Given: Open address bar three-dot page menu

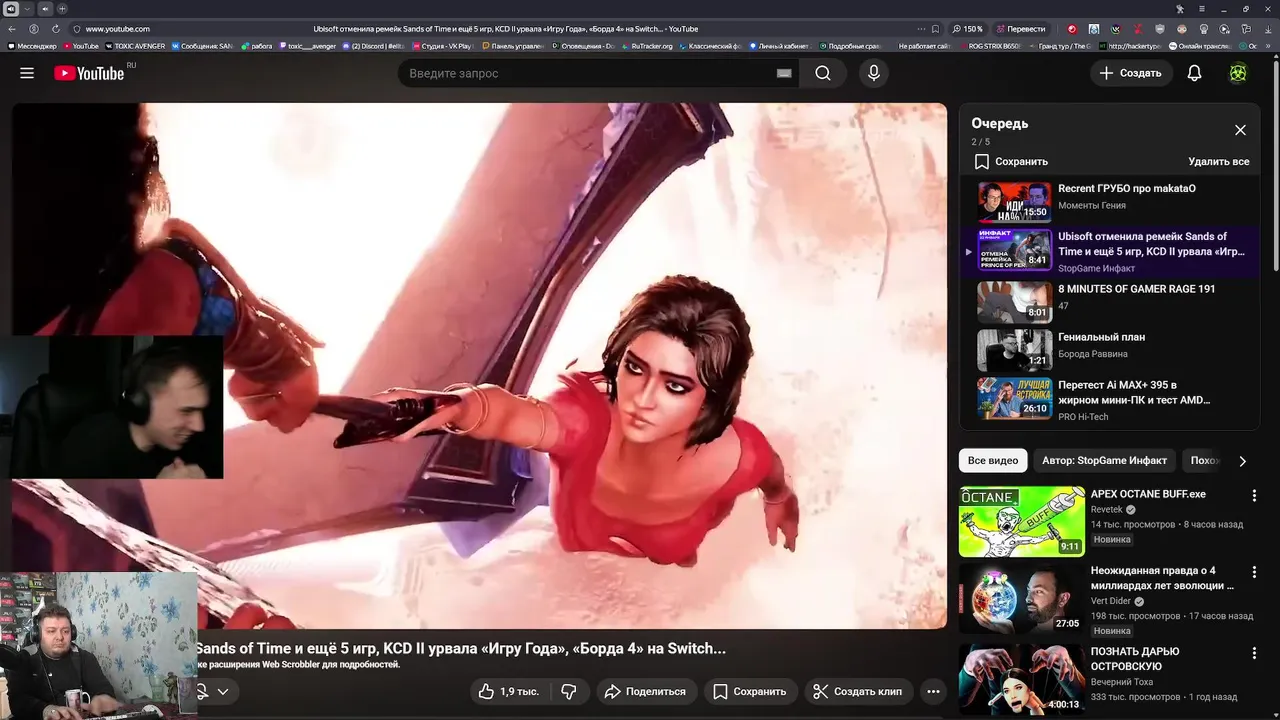Looking at the screenshot, I should (x=920, y=29).
